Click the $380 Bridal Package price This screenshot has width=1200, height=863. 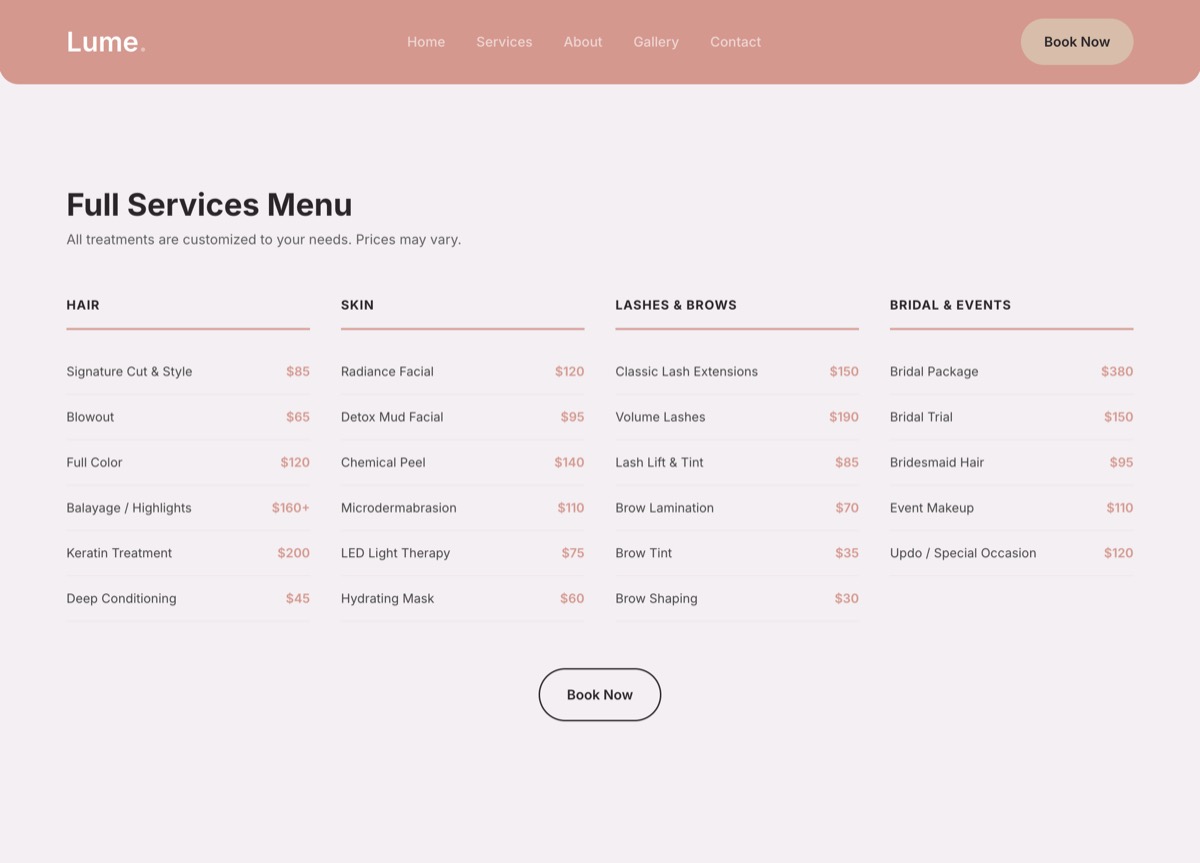[x=1117, y=372]
